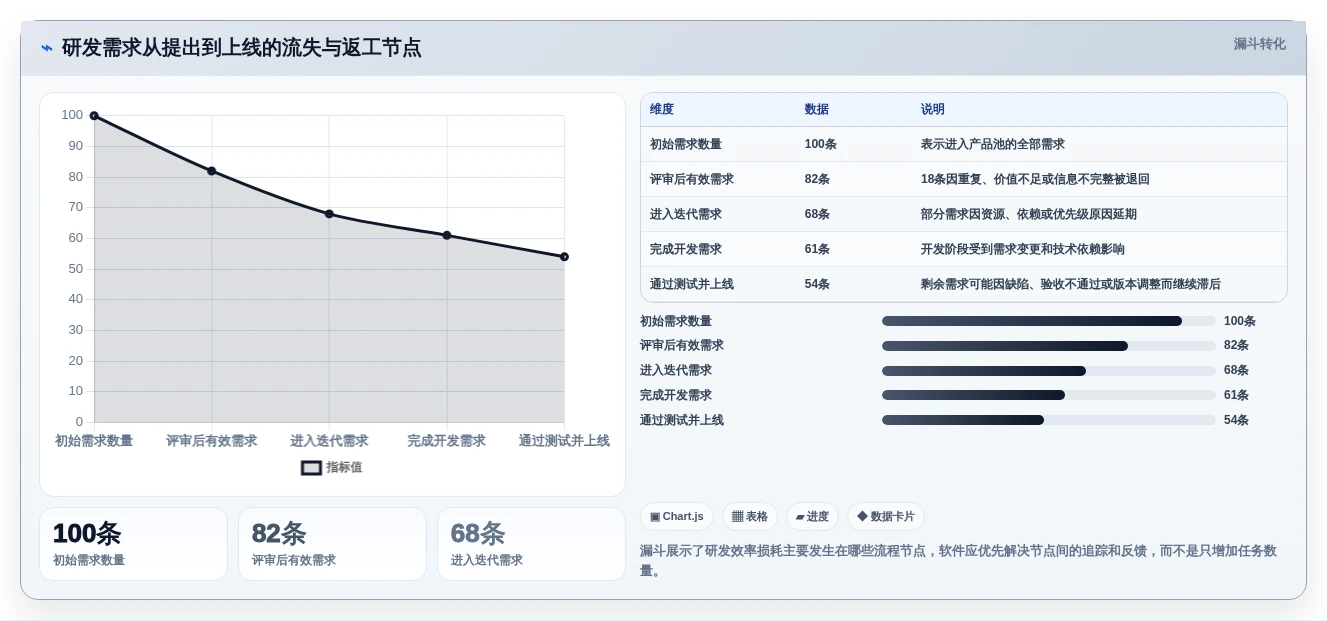This screenshot has width=1327, height=621.
Task: Click the chart data point for 评审后有效需求
Action: [x=212, y=171]
